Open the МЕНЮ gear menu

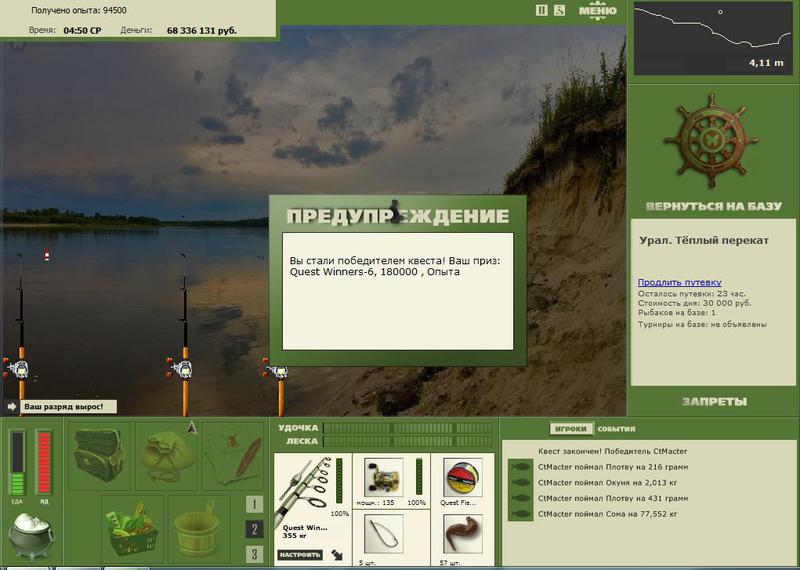(x=597, y=11)
